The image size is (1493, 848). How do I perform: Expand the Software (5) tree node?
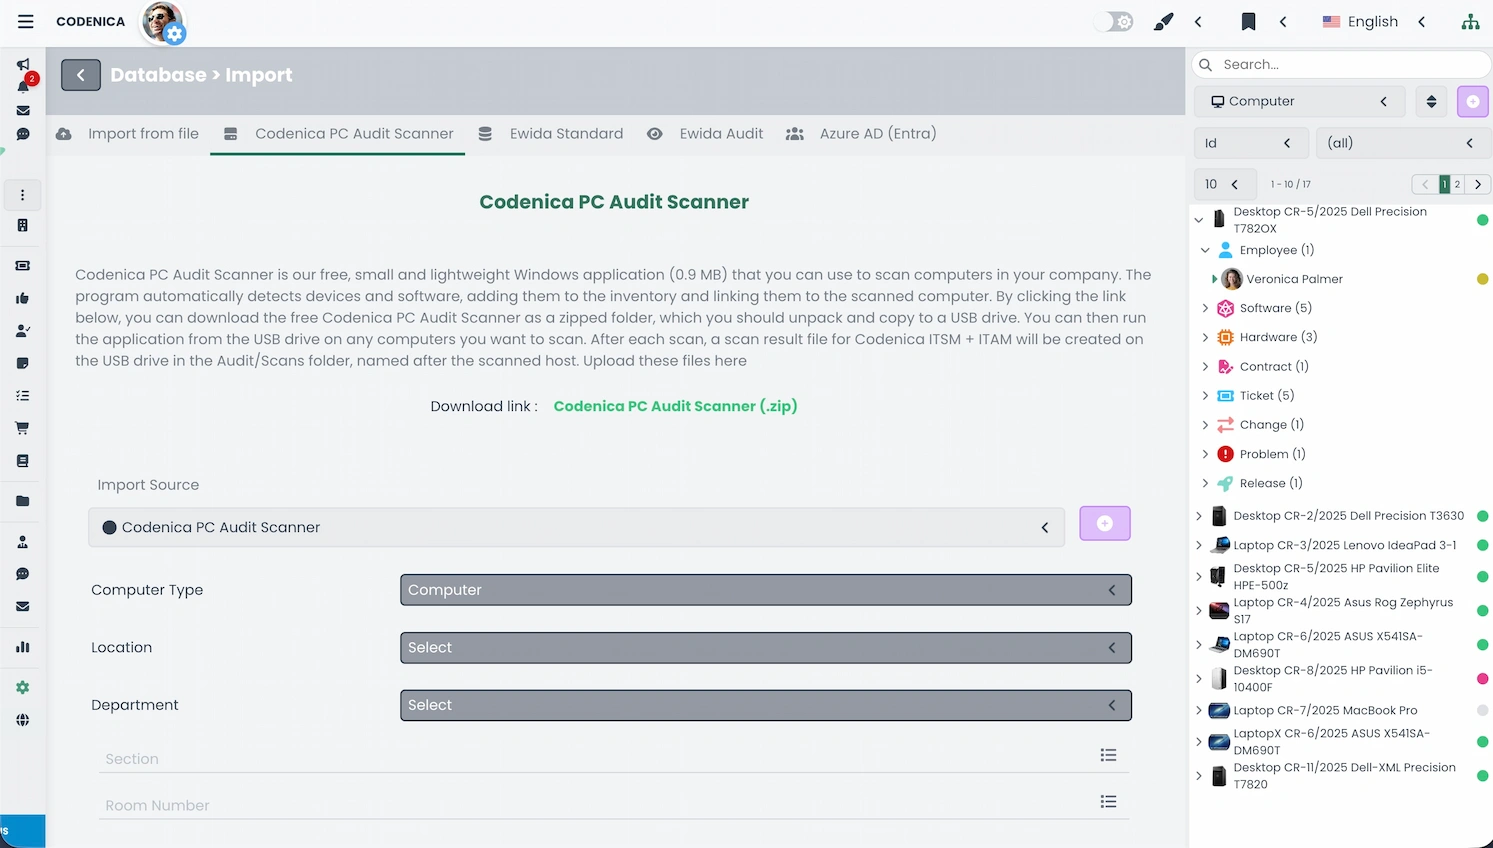tap(1205, 308)
